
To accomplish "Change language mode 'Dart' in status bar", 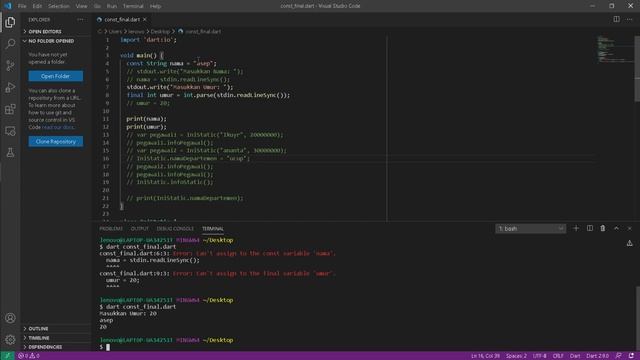I will click(575, 356).
